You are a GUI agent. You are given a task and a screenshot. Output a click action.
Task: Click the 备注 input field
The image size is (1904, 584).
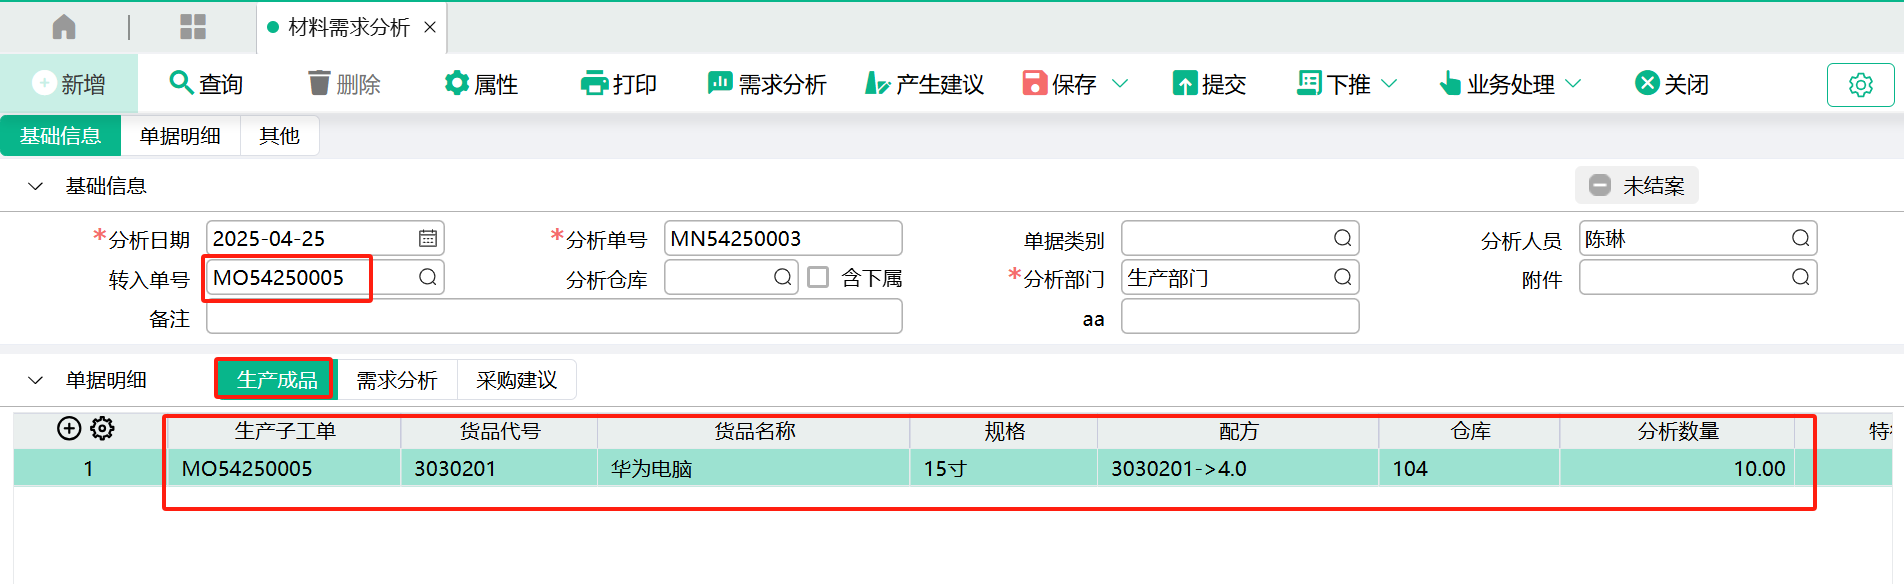click(554, 317)
